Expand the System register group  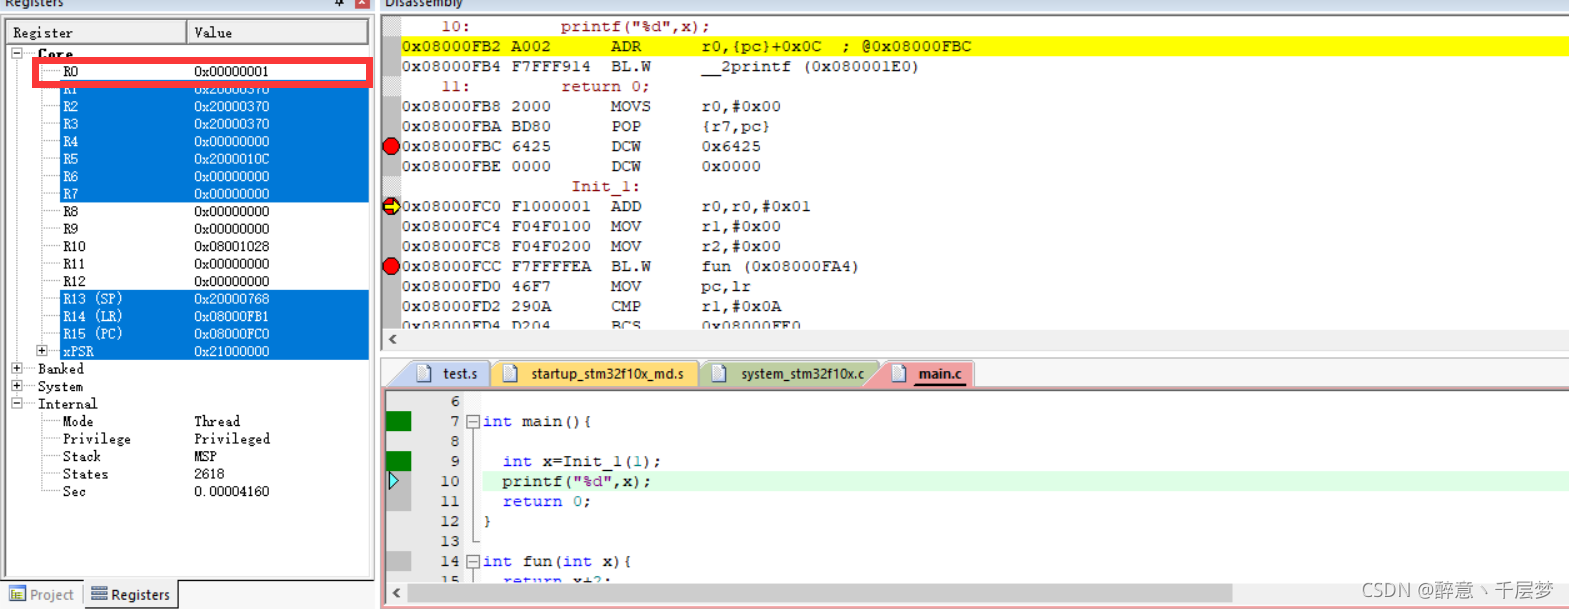(x=17, y=386)
